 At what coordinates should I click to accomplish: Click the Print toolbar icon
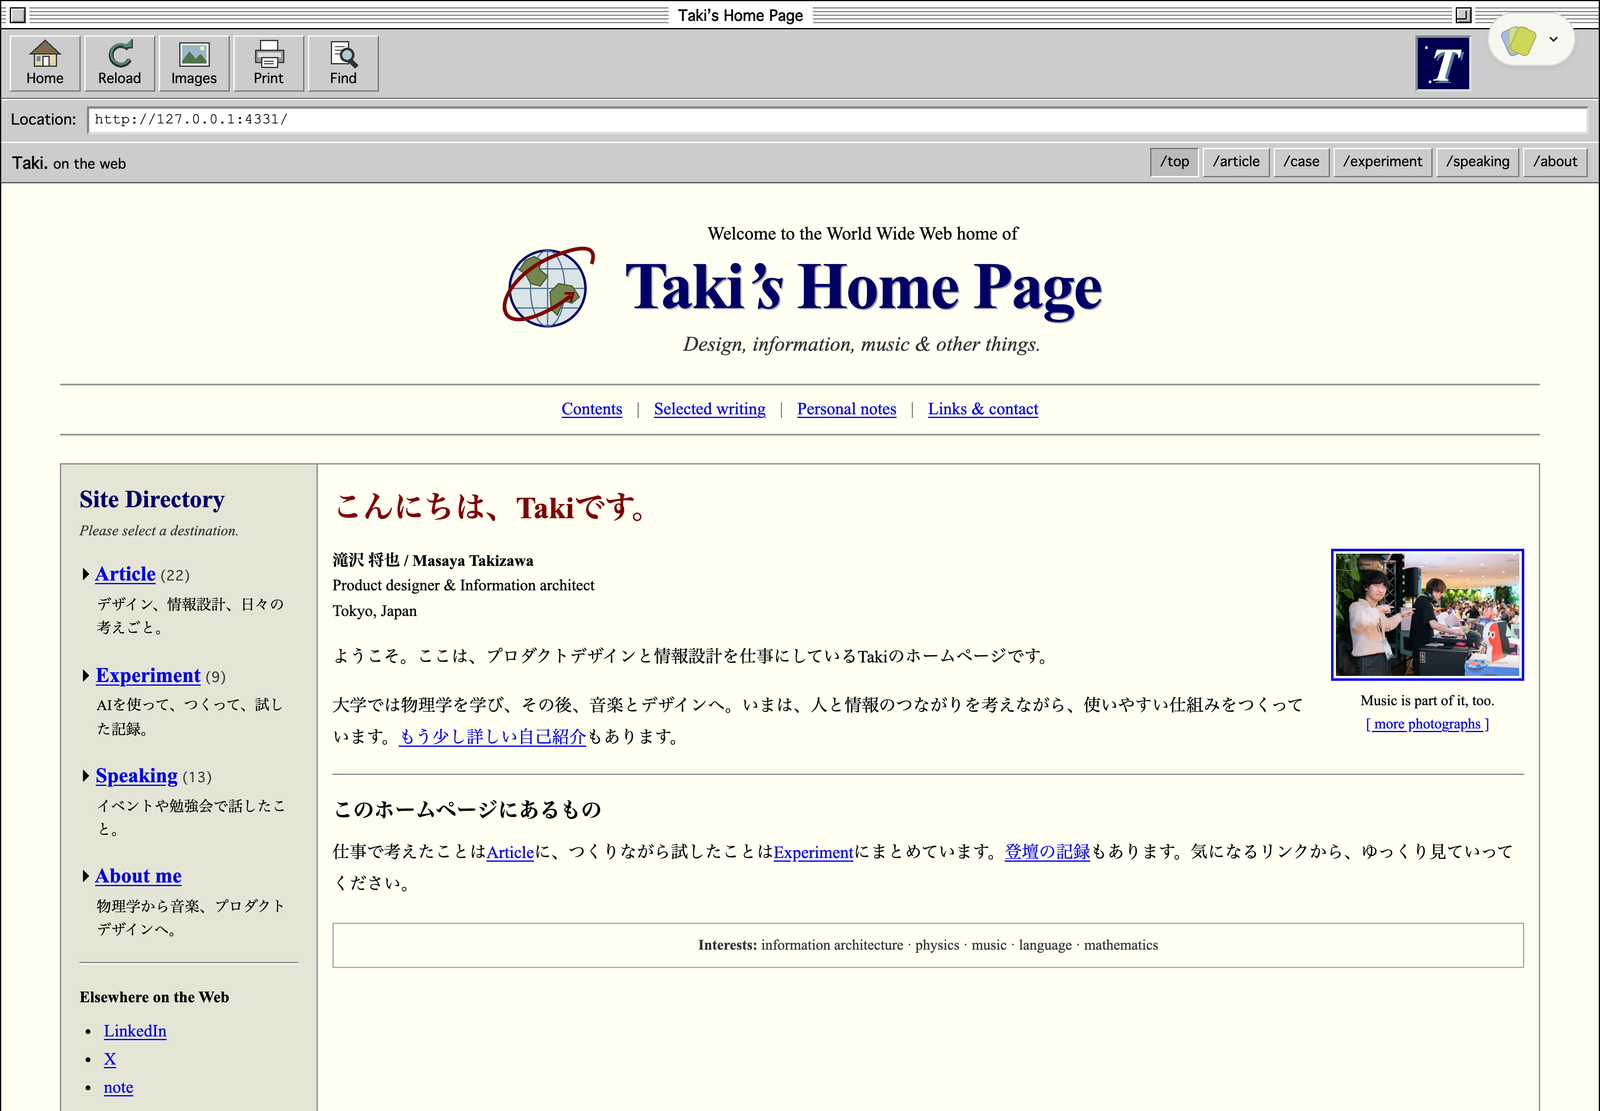point(268,64)
